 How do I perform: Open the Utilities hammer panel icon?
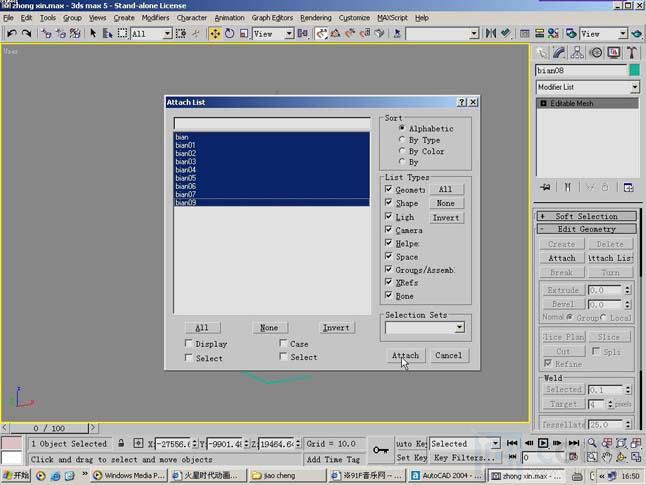(632, 52)
